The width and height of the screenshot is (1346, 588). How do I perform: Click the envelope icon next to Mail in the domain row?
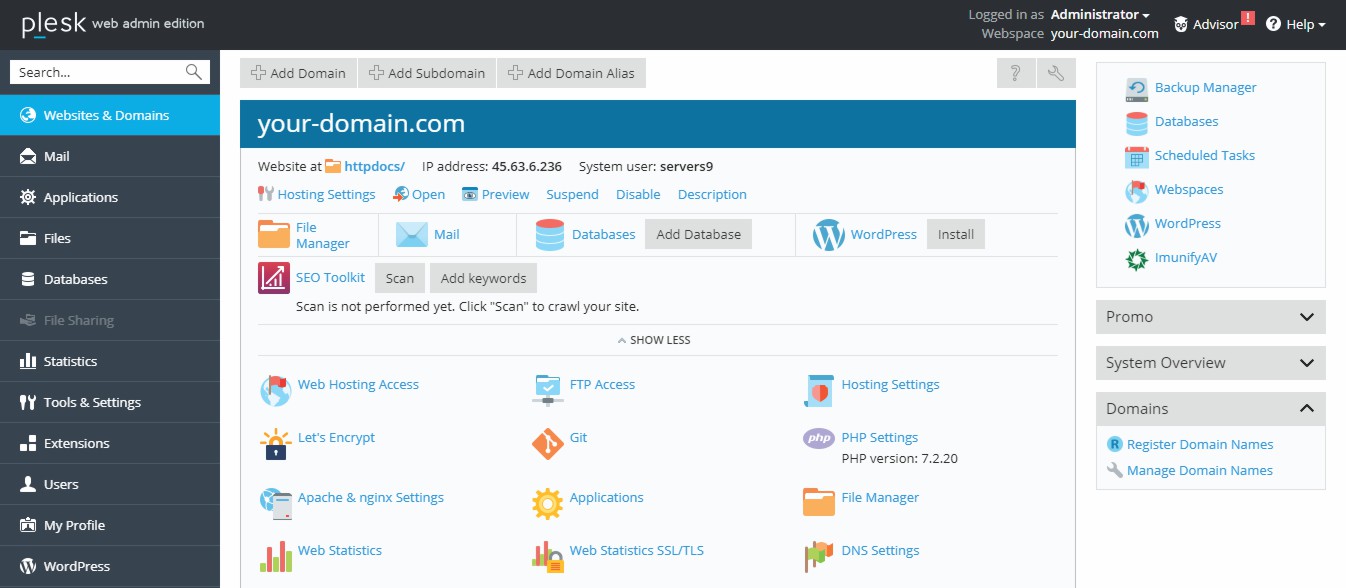[x=411, y=235]
